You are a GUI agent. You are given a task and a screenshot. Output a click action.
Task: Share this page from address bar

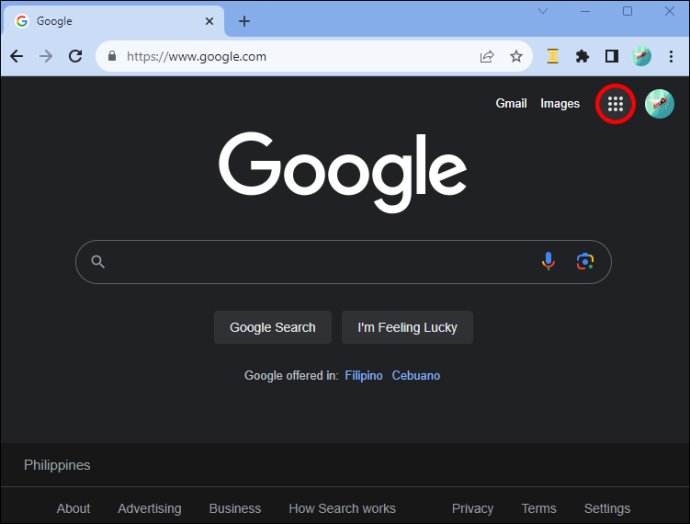point(487,56)
